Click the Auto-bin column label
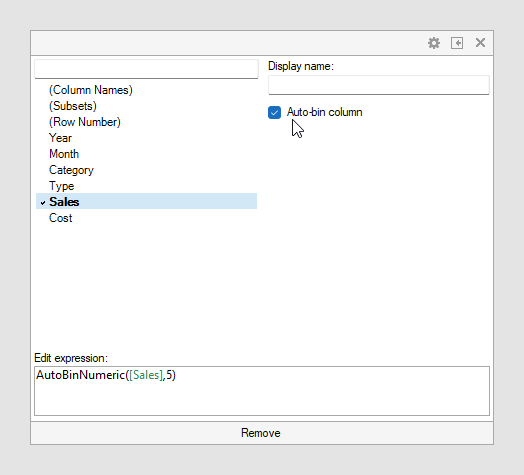The width and height of the screenshot is (524, 475). pyautogui.click(x=324, y=112)
